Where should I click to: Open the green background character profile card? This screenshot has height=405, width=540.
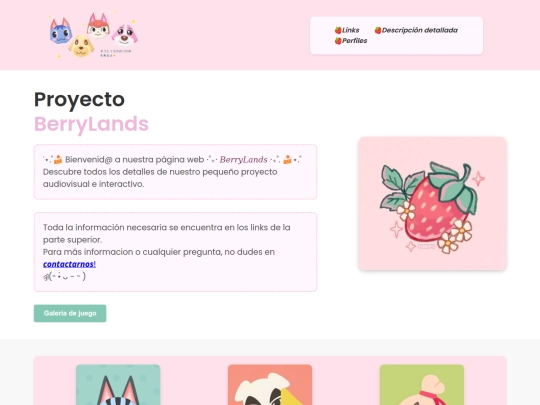(422, 385)
